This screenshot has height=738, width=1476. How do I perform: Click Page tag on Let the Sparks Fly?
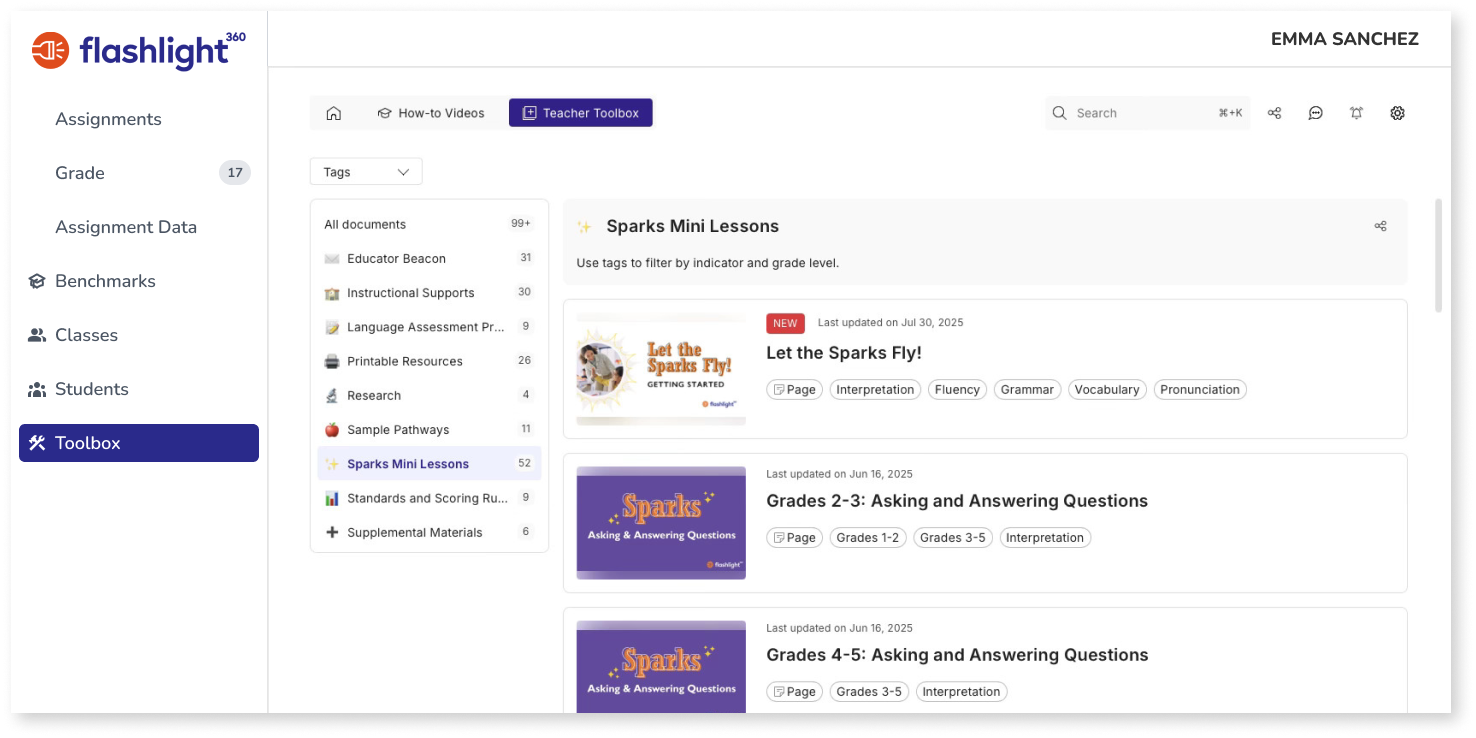click(x=795, y=390)
